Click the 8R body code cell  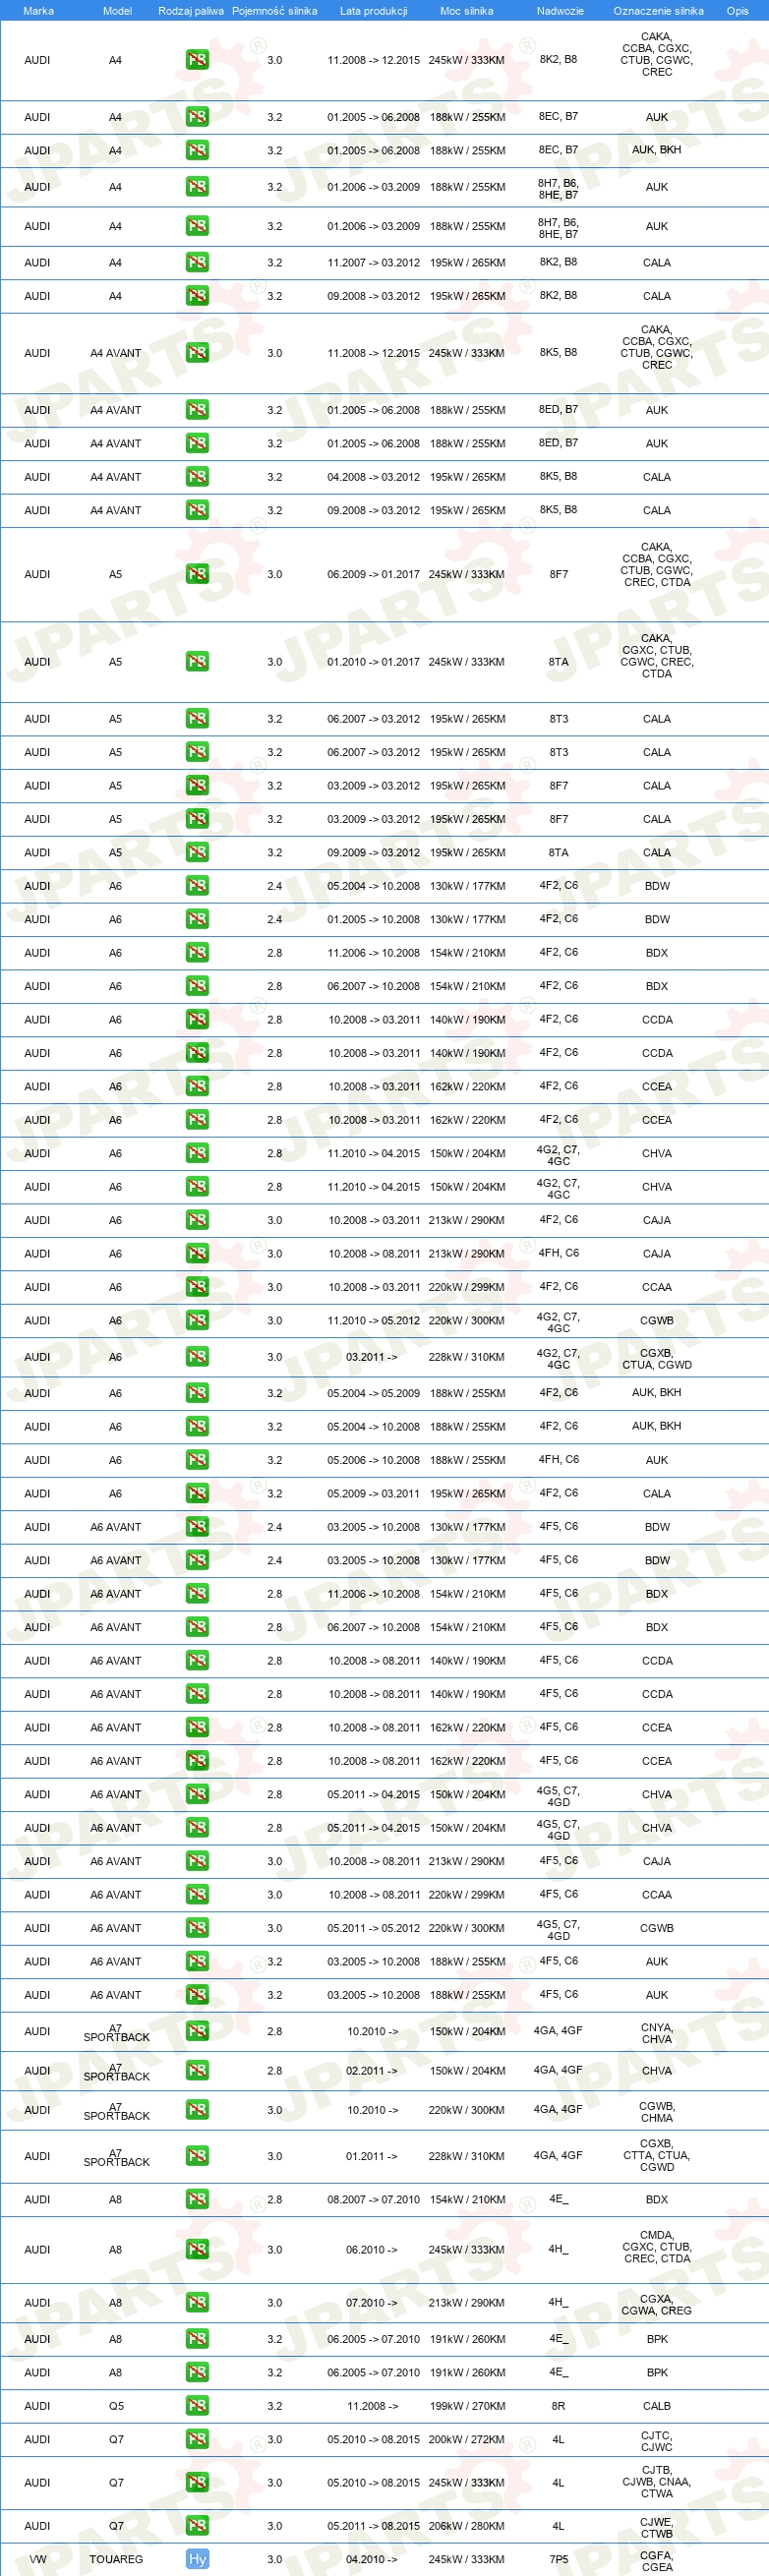[559, 2406]
